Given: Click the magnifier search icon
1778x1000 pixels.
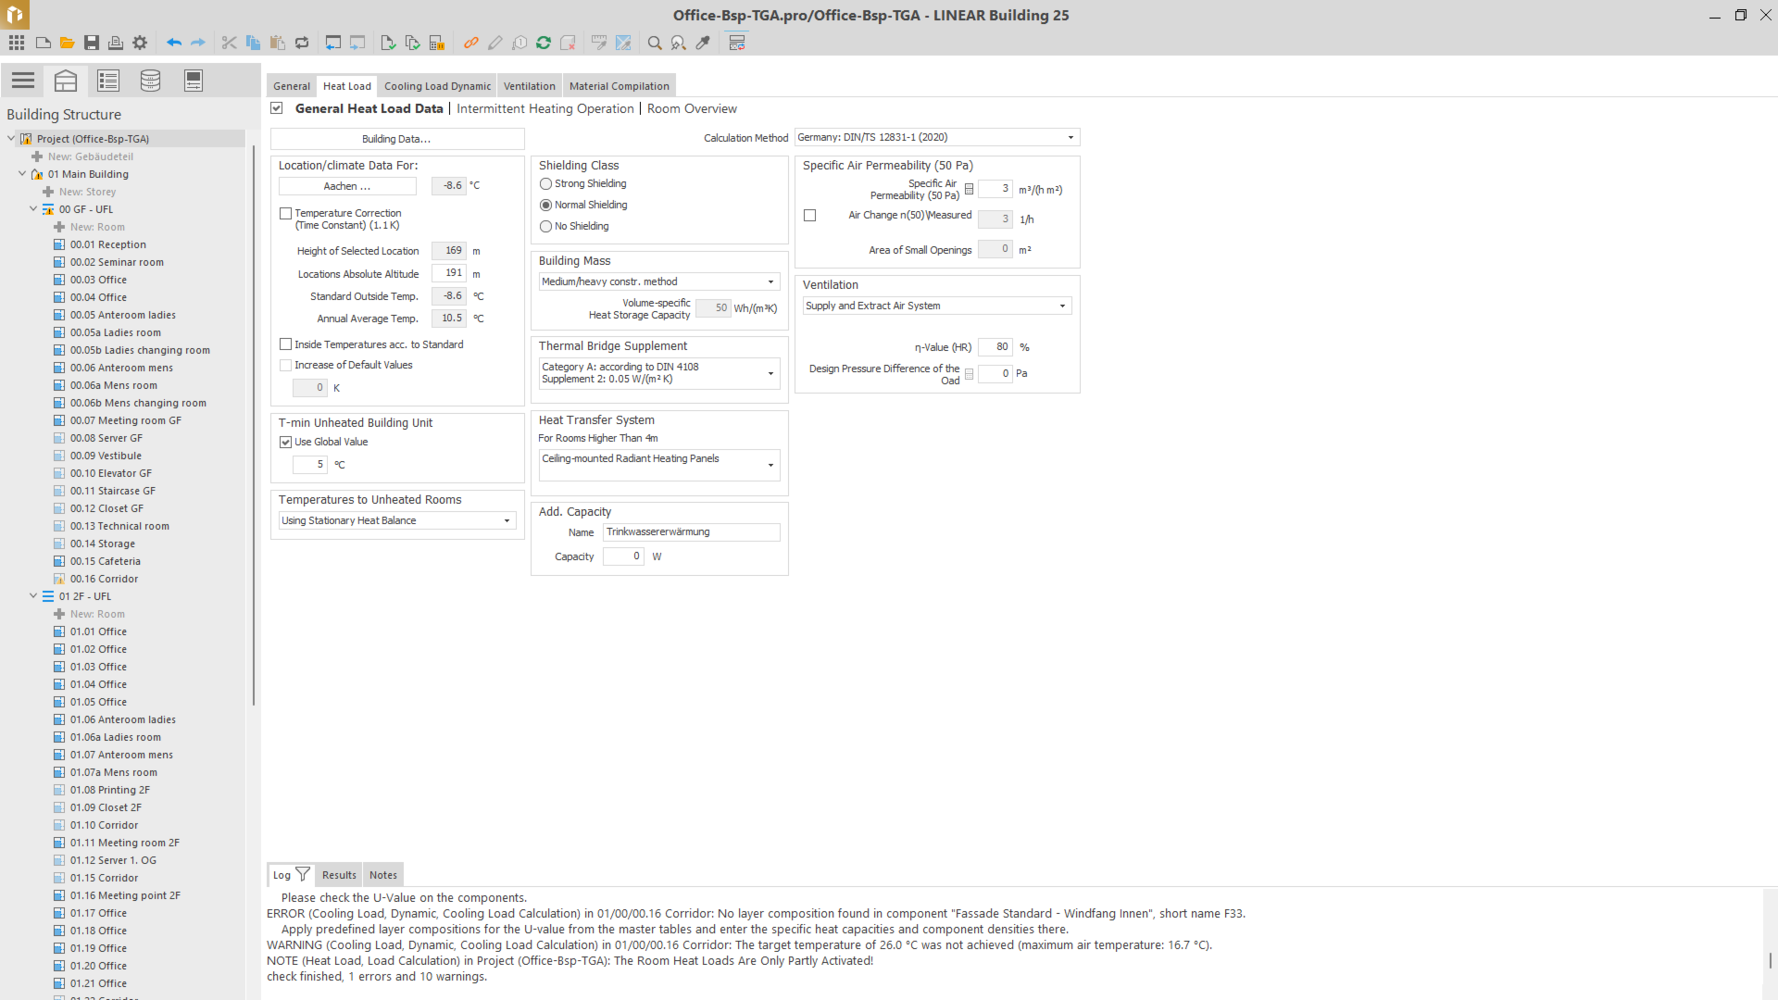Looking at the screenshot, I should pos(654,43).
